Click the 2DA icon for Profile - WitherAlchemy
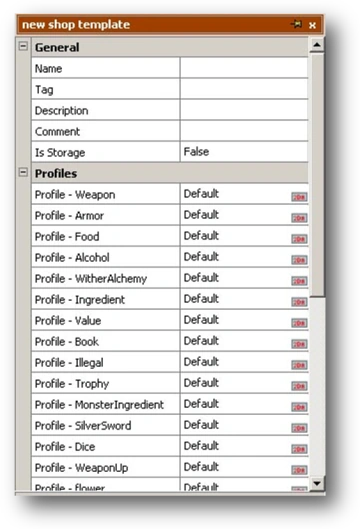The width and height of the screenshot is (360, 529). pos(299,281)
